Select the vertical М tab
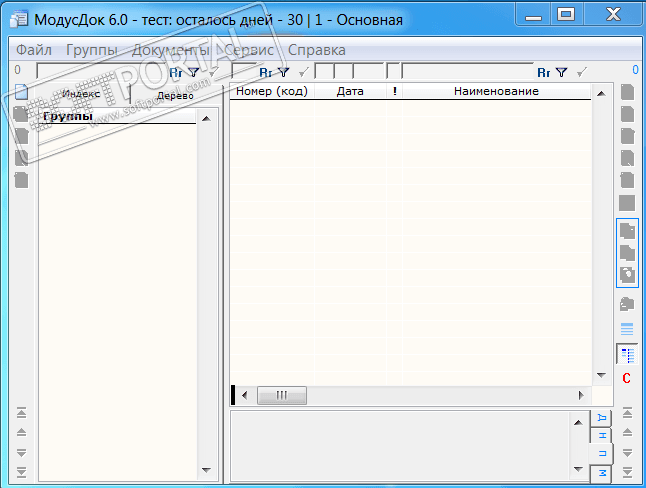646x488 pixels. click(602, 473)
